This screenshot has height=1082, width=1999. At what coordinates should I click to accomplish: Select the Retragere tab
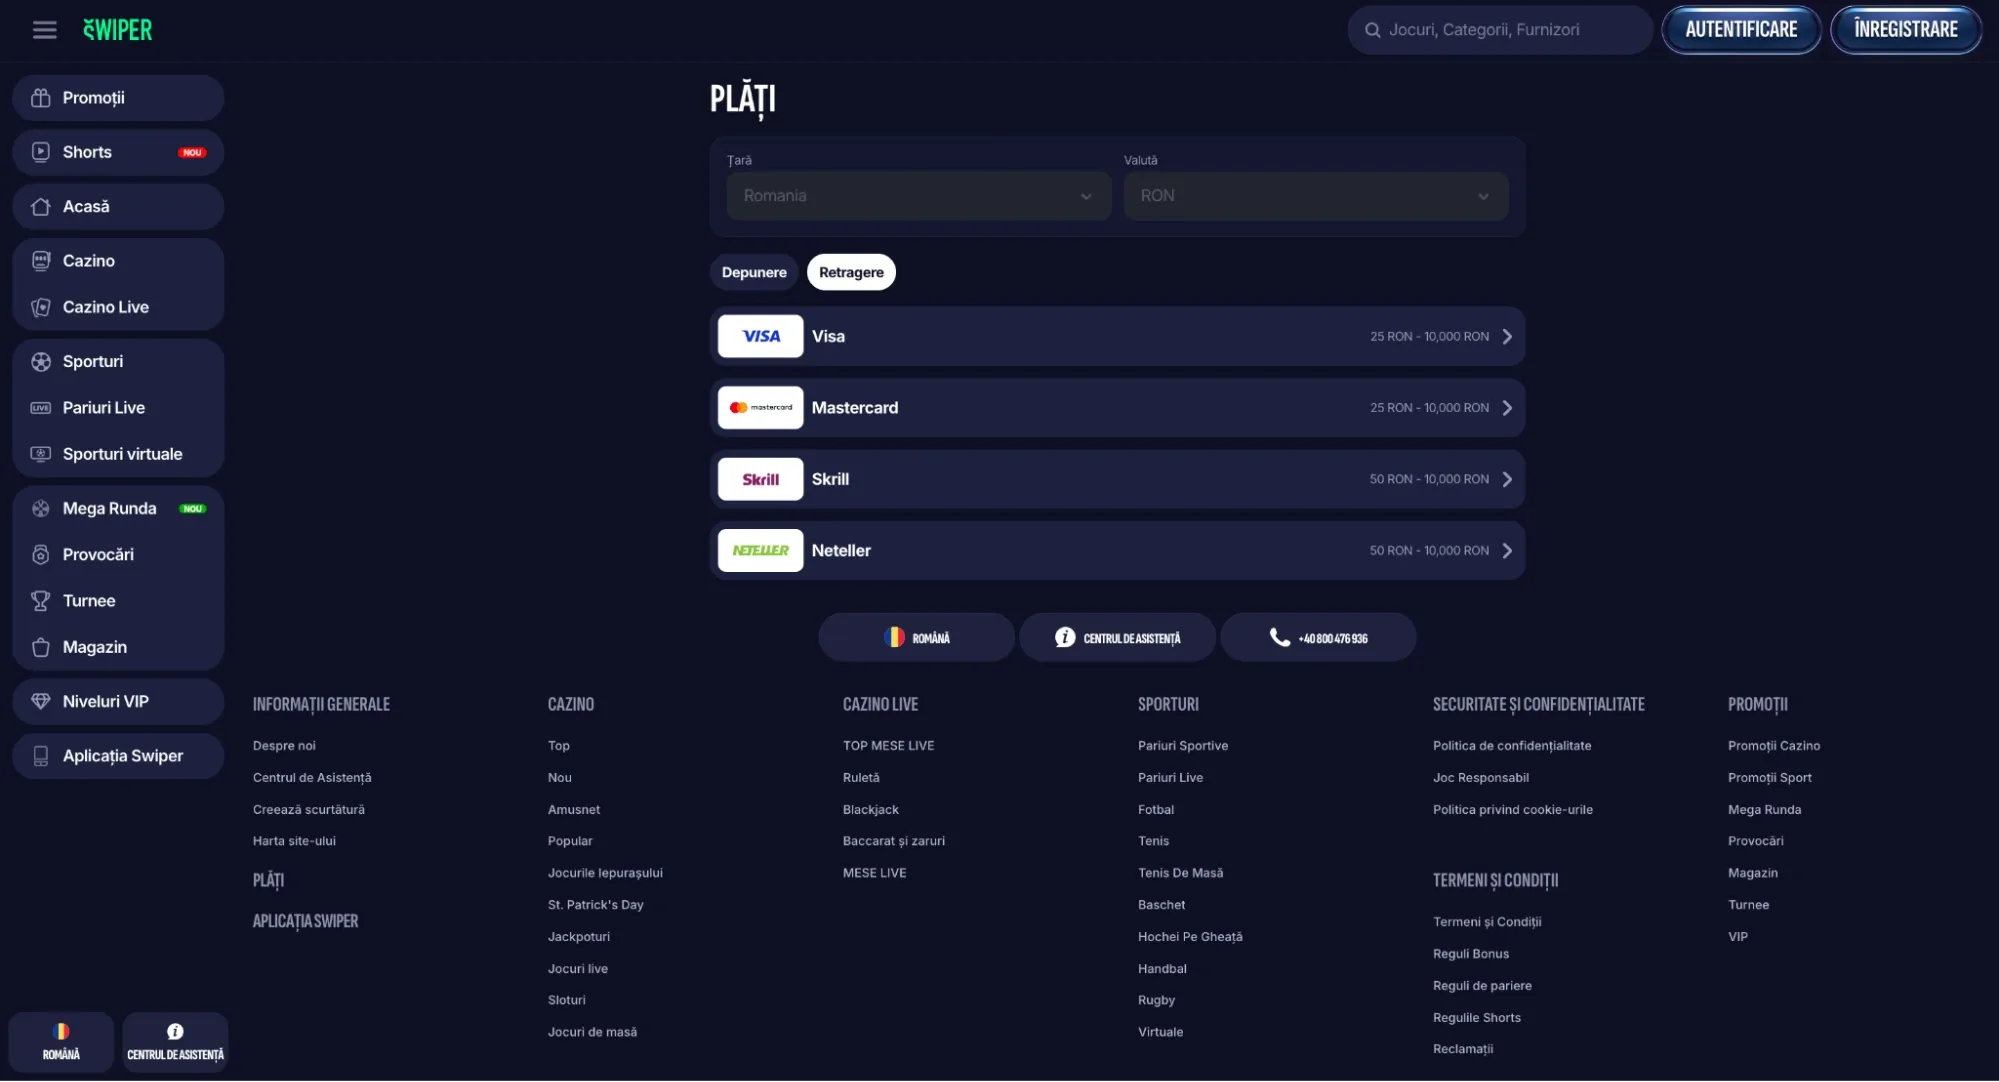(x=851, y=272)
